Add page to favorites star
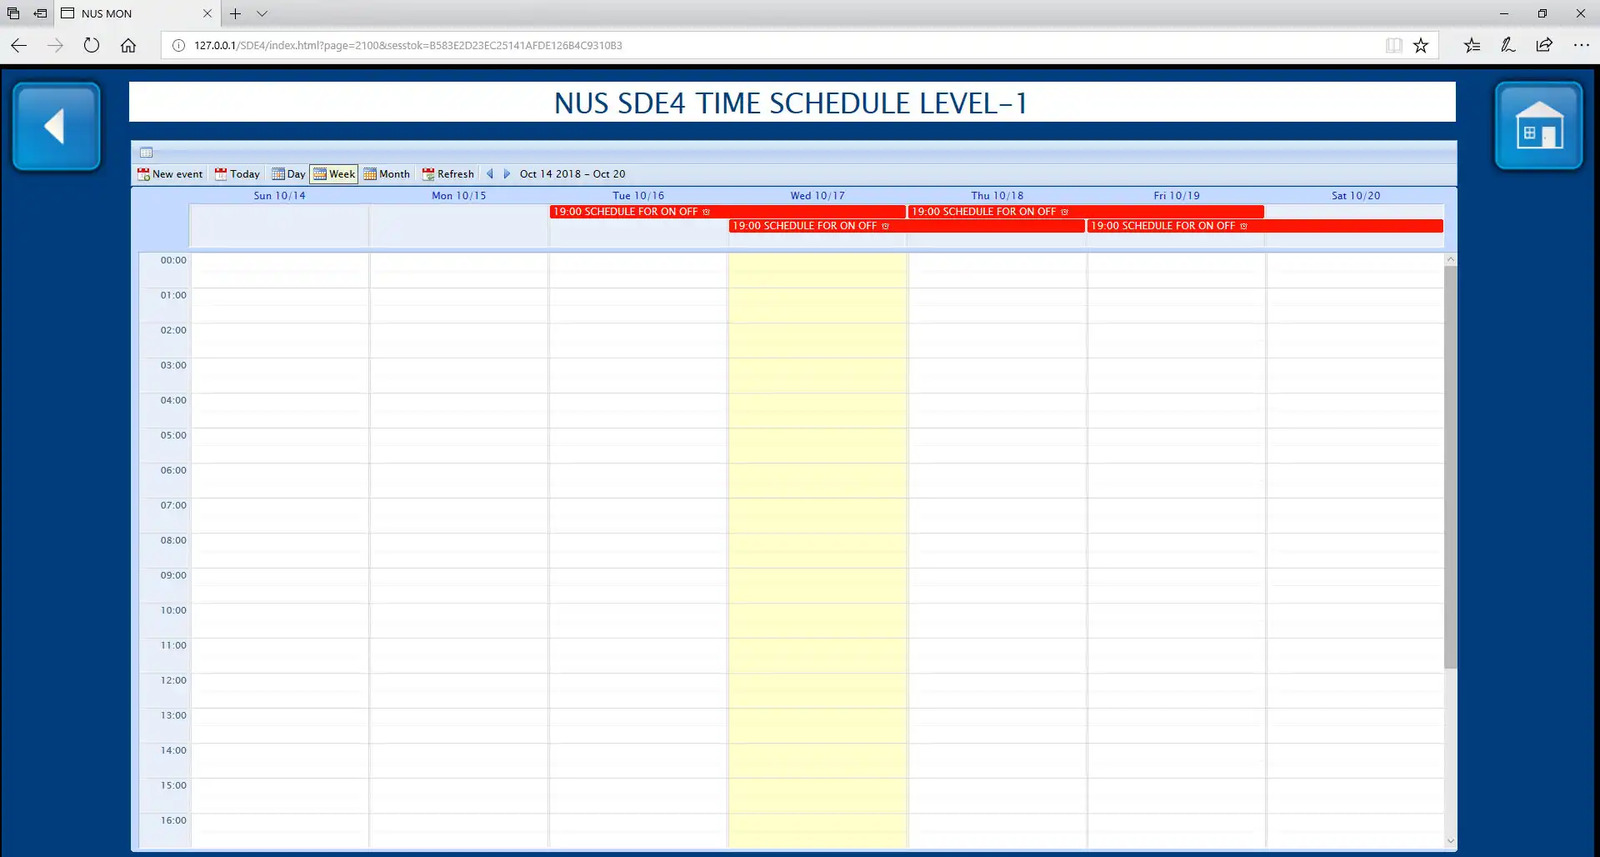 click(1420, 45)
